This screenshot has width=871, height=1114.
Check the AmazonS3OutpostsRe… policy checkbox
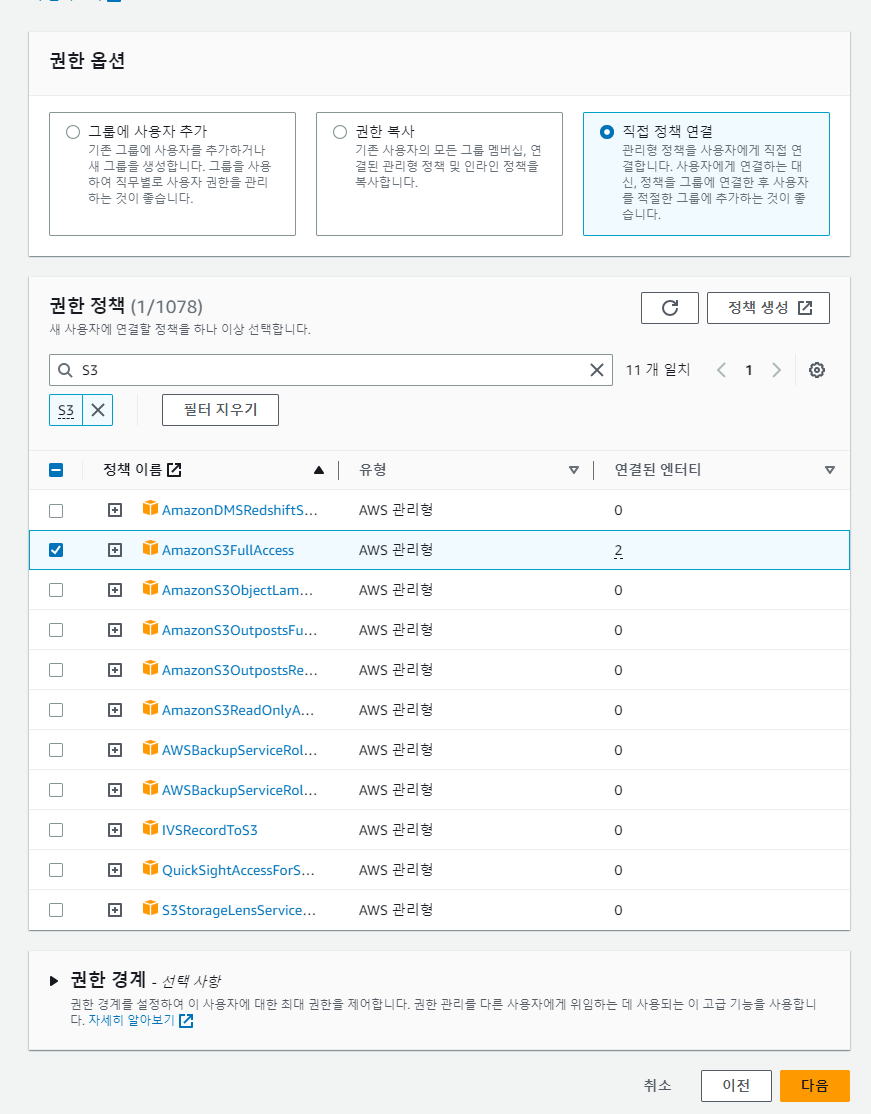click(56, 671)
